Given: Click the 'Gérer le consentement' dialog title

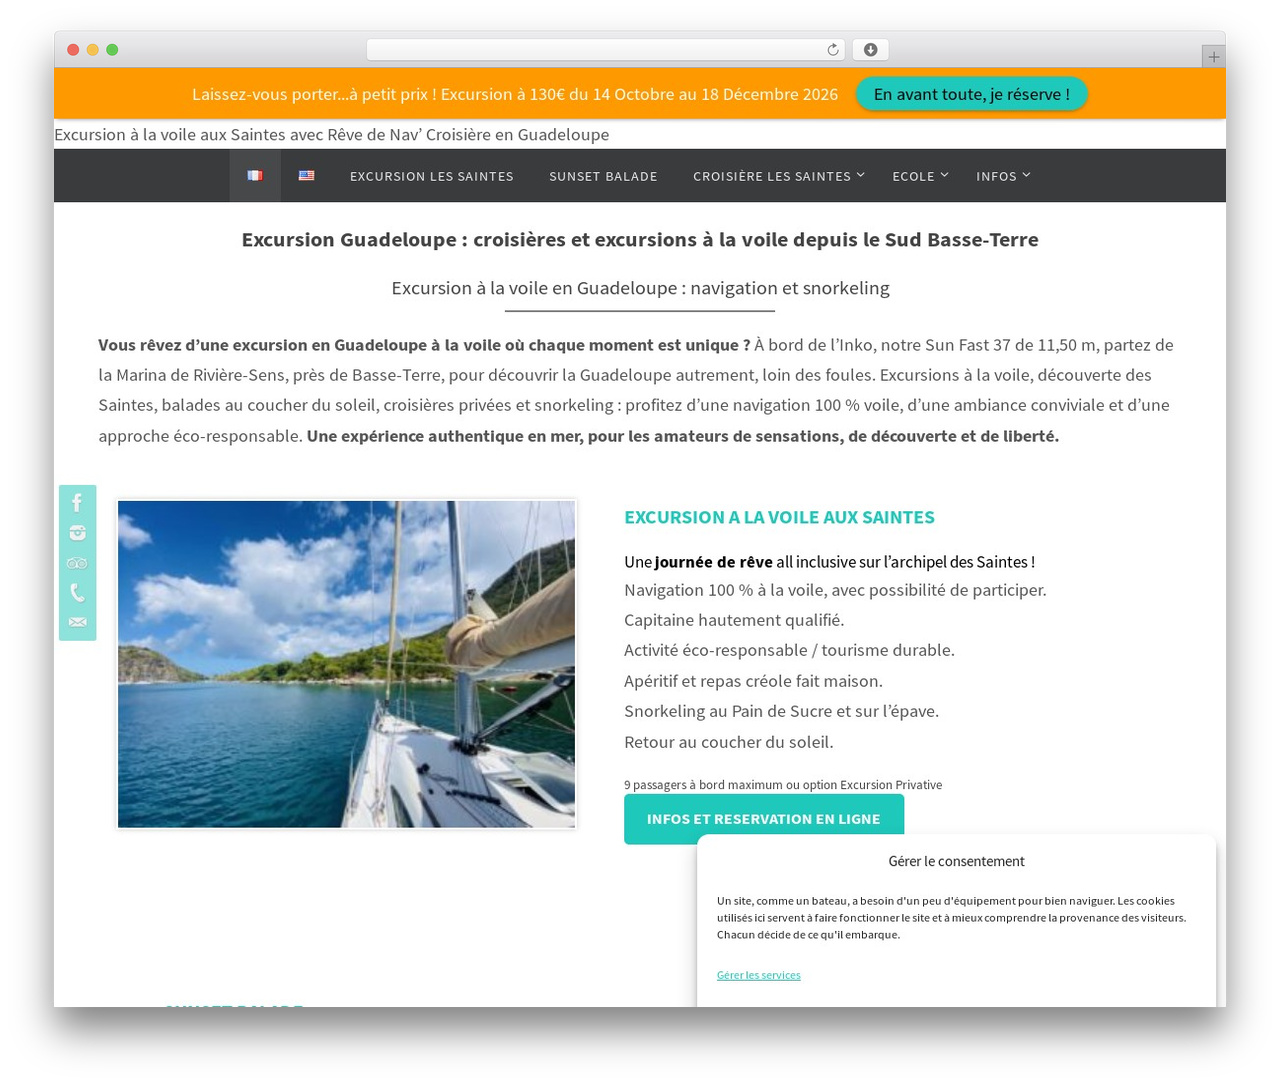Looking at the screenshot, I should pos(956,861).
